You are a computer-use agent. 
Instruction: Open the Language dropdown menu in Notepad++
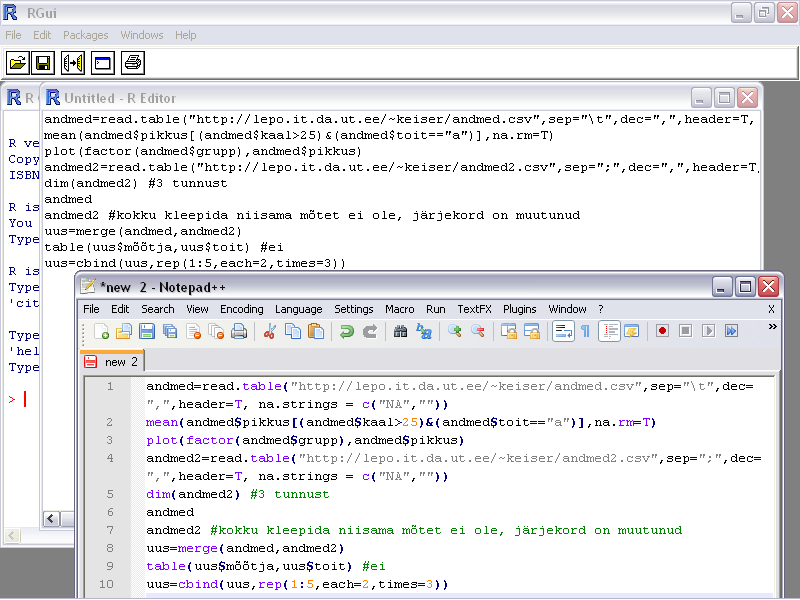[298, 309]
